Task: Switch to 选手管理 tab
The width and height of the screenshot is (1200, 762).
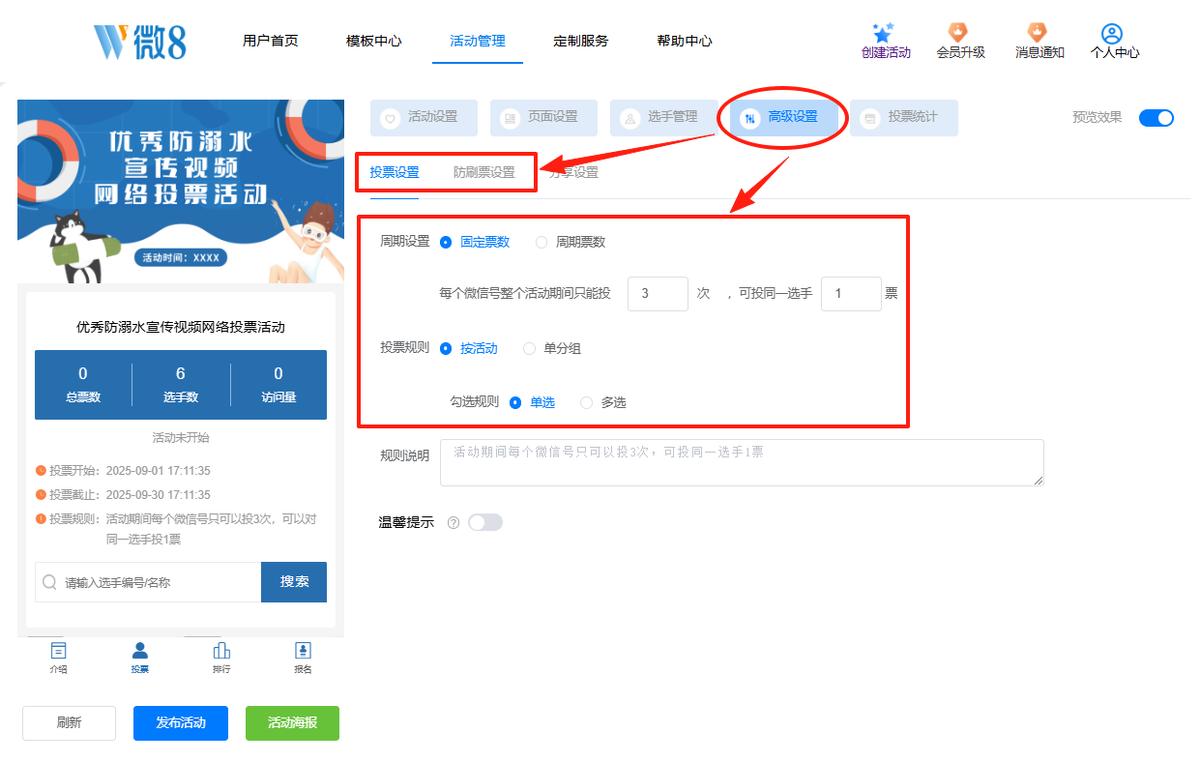Action: [x=664, y=117]
